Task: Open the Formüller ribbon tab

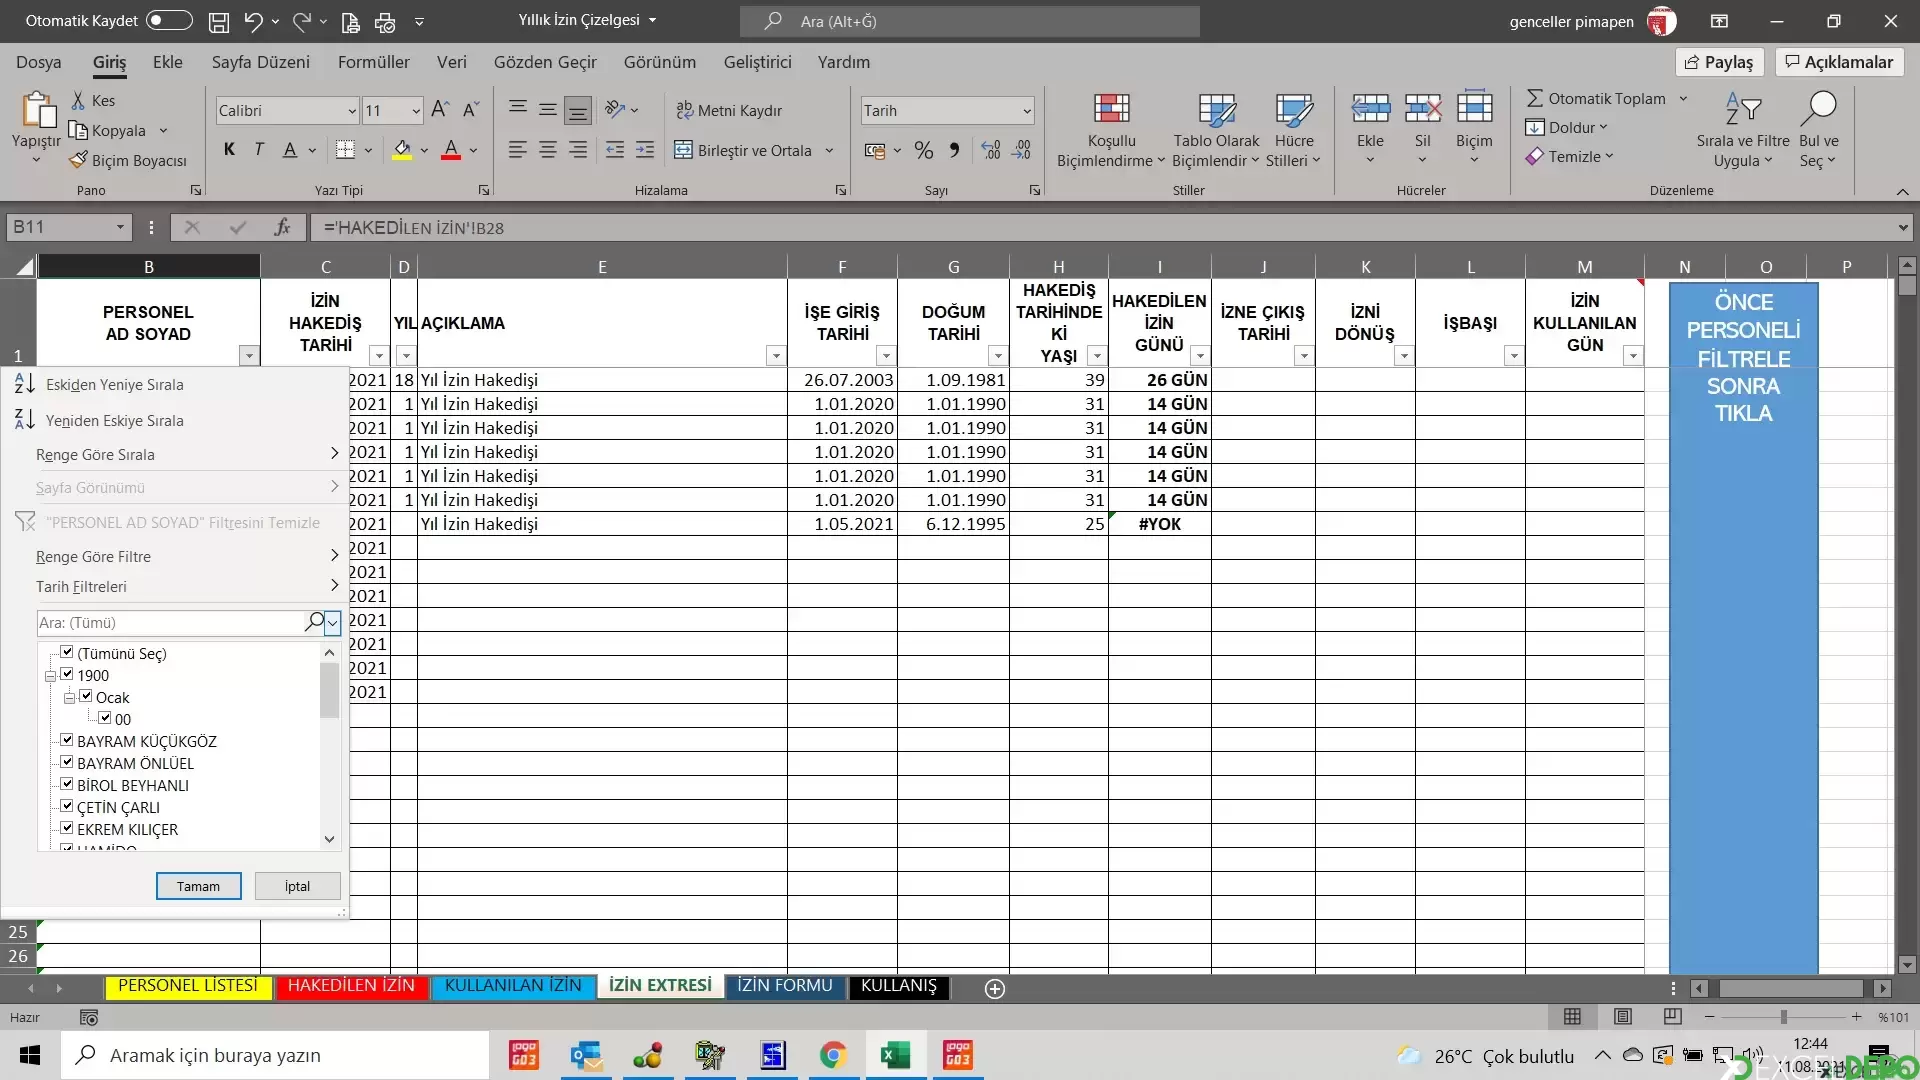Action: click(x=373, y=62)
